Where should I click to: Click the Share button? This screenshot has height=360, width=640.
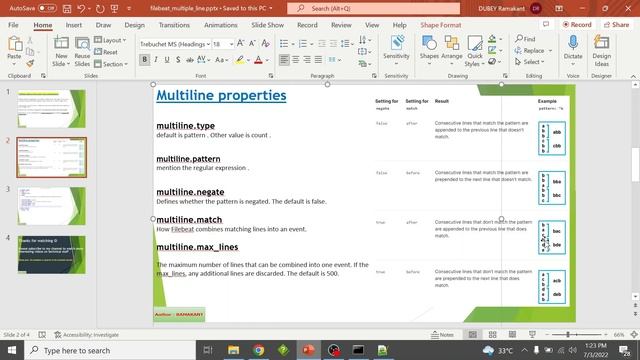point(616,24)
